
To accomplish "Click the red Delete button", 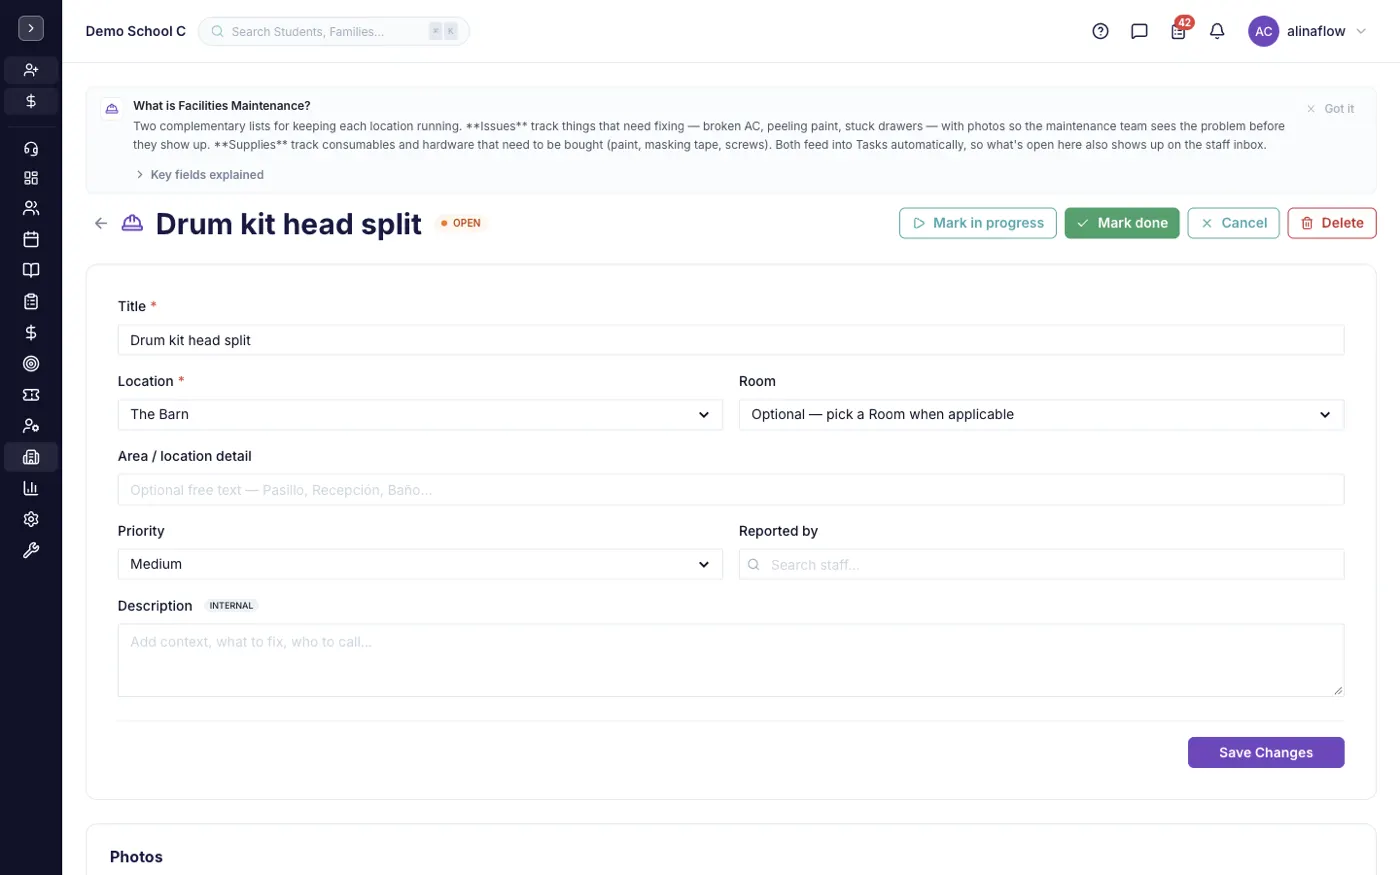I will point(1332,223).
